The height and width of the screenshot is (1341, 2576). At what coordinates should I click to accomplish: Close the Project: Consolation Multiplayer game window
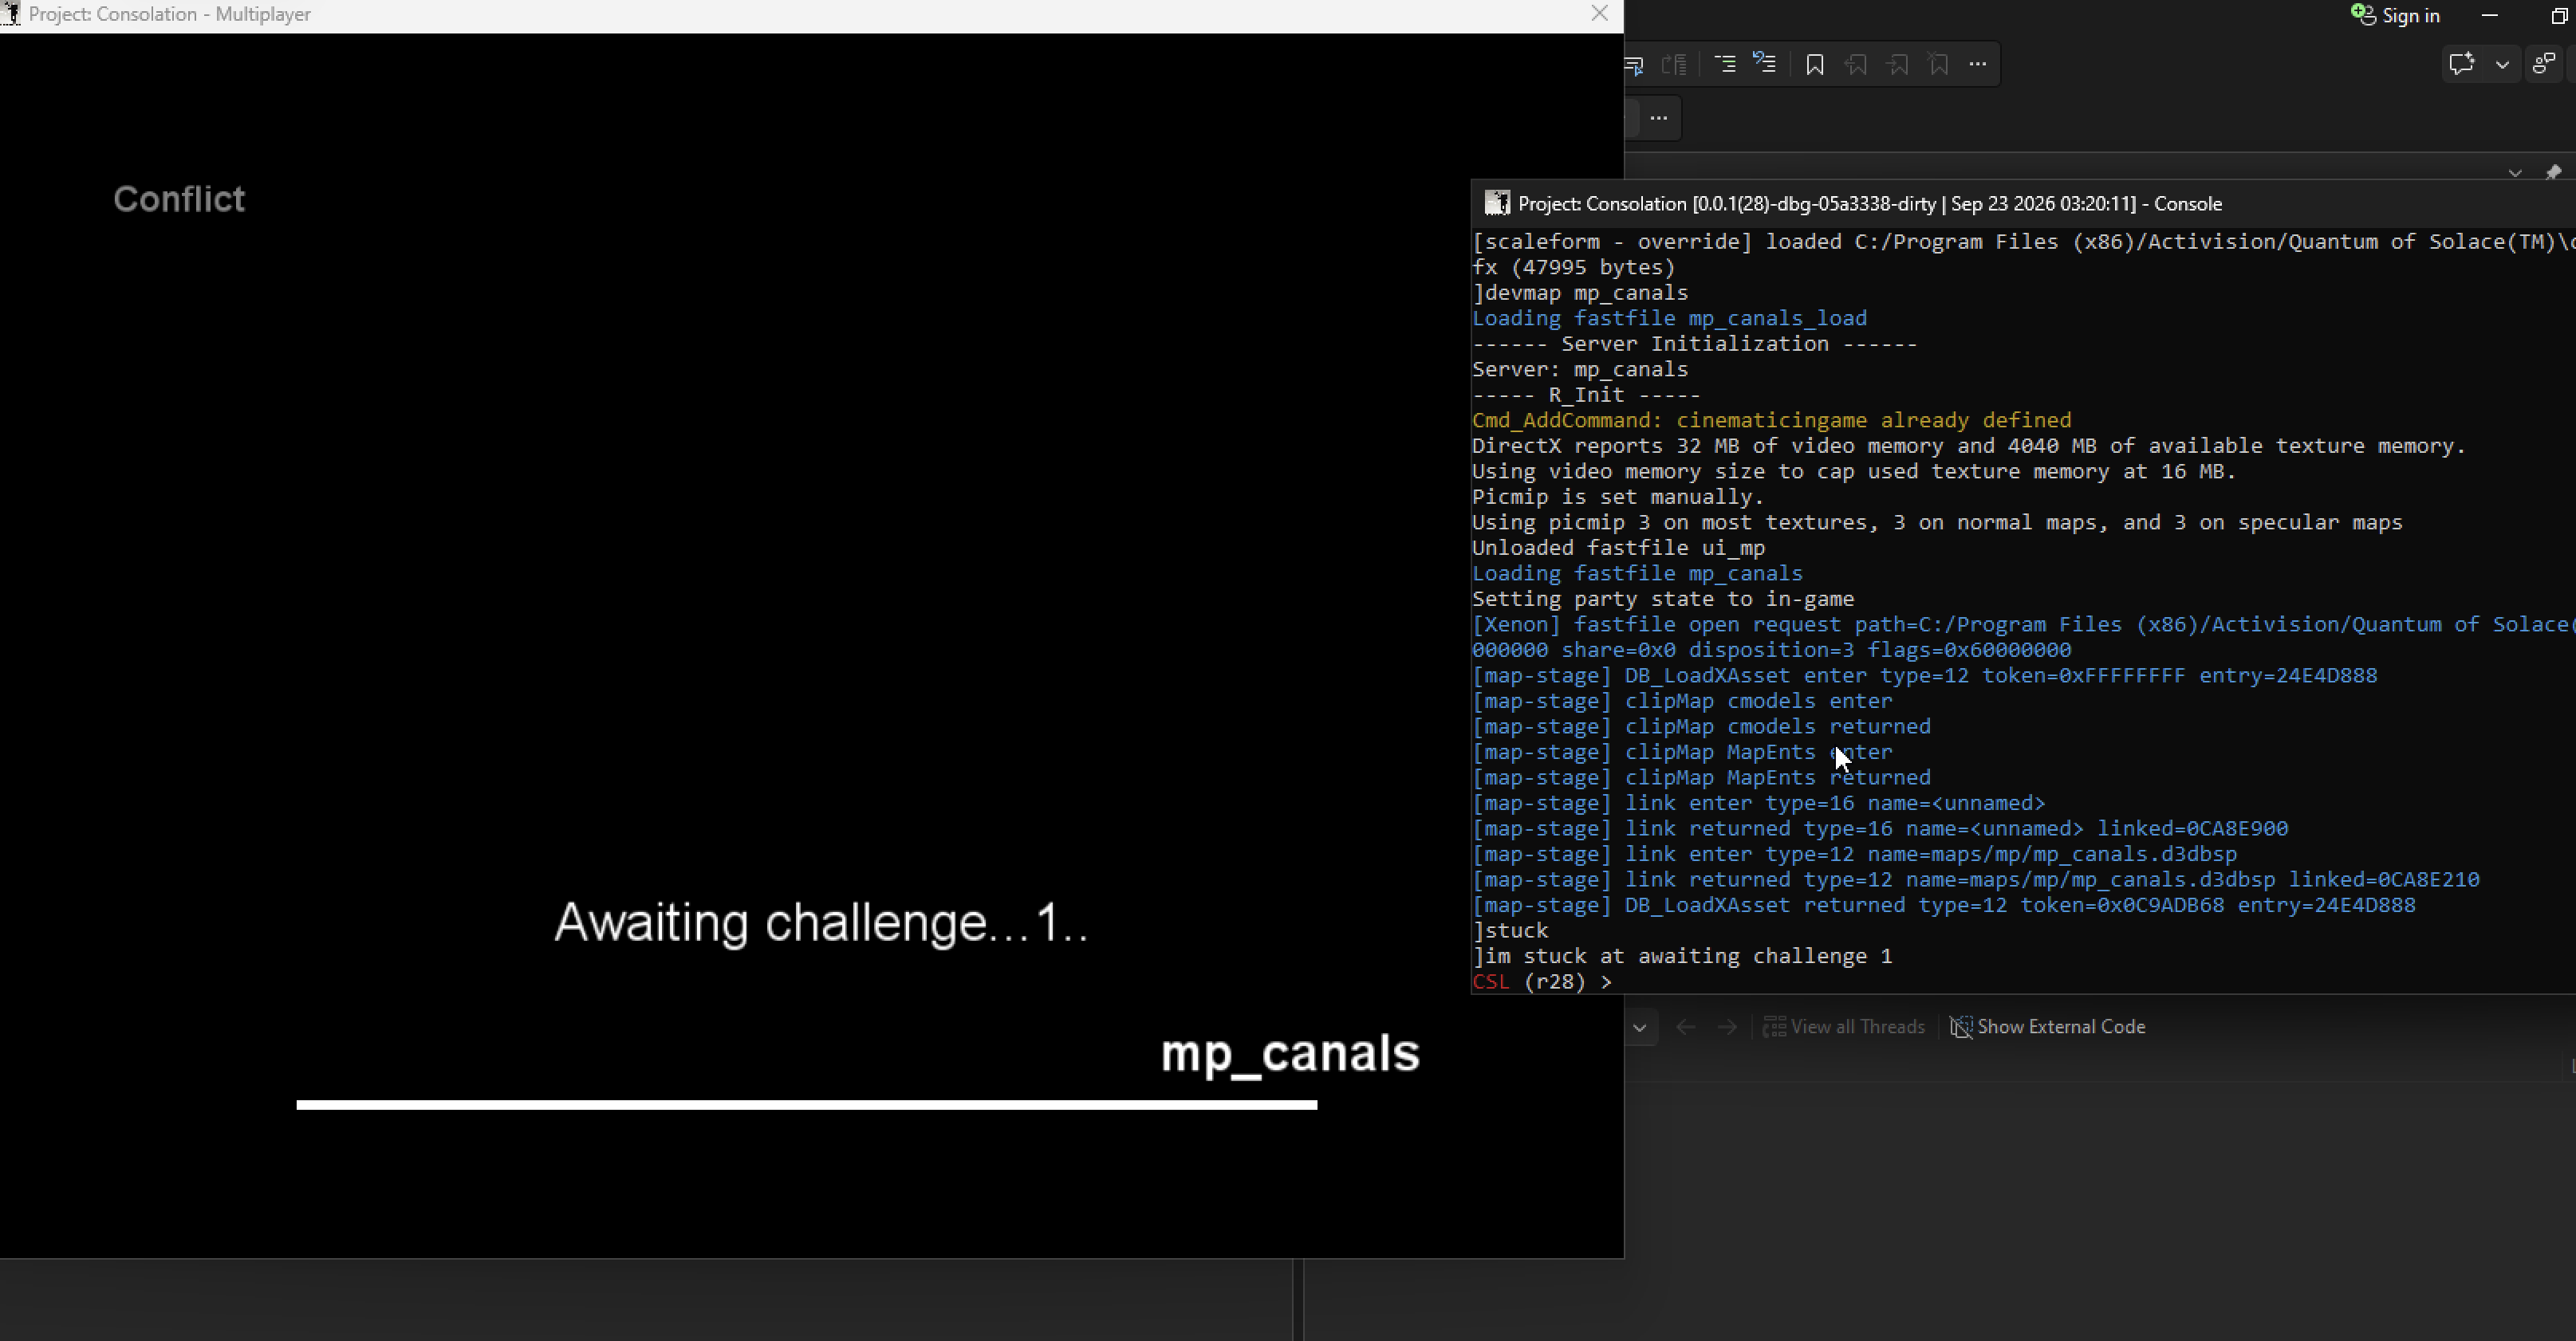[1599, 14]
